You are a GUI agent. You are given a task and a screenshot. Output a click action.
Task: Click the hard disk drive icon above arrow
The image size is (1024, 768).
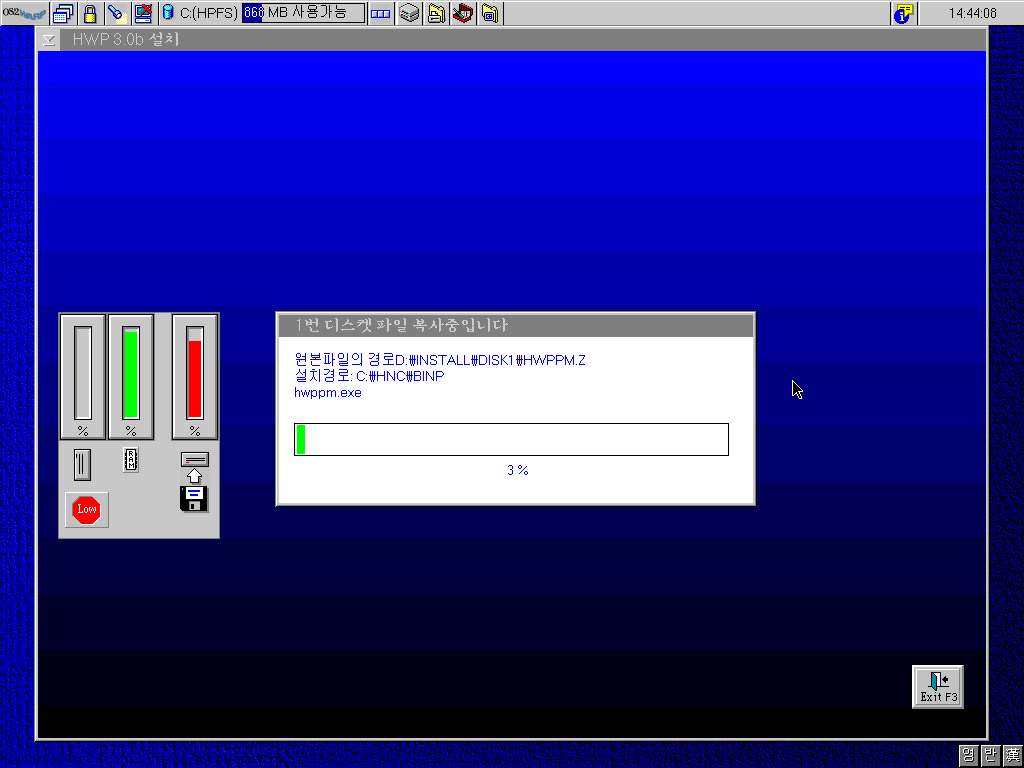click(x=195, y=460)
